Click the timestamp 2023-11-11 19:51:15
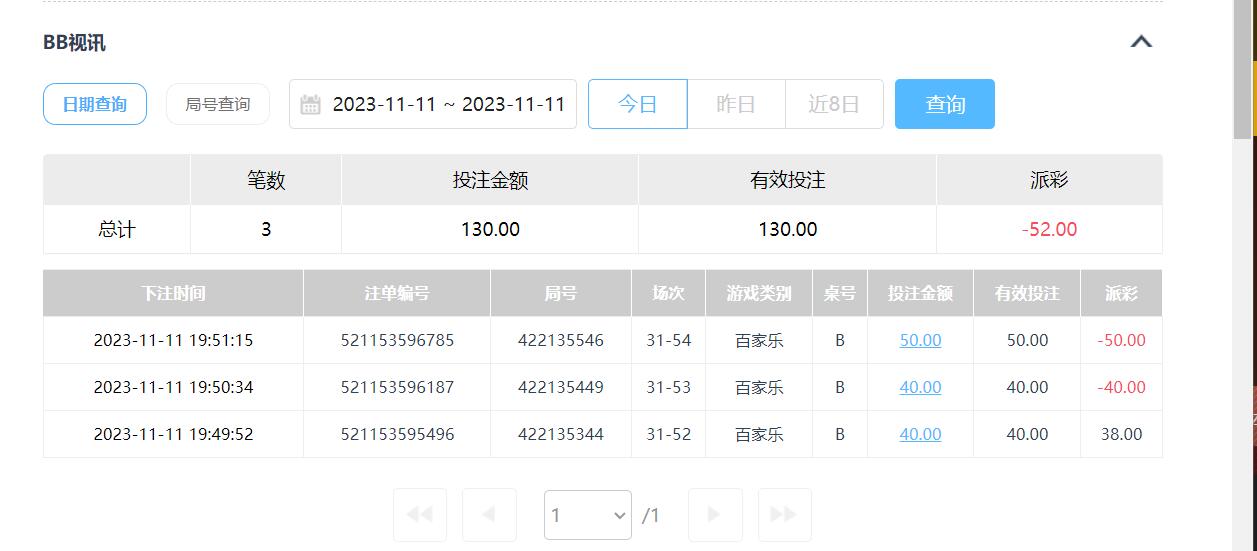The height and width of the screenshot is (551, 1257). coord(173,340)
